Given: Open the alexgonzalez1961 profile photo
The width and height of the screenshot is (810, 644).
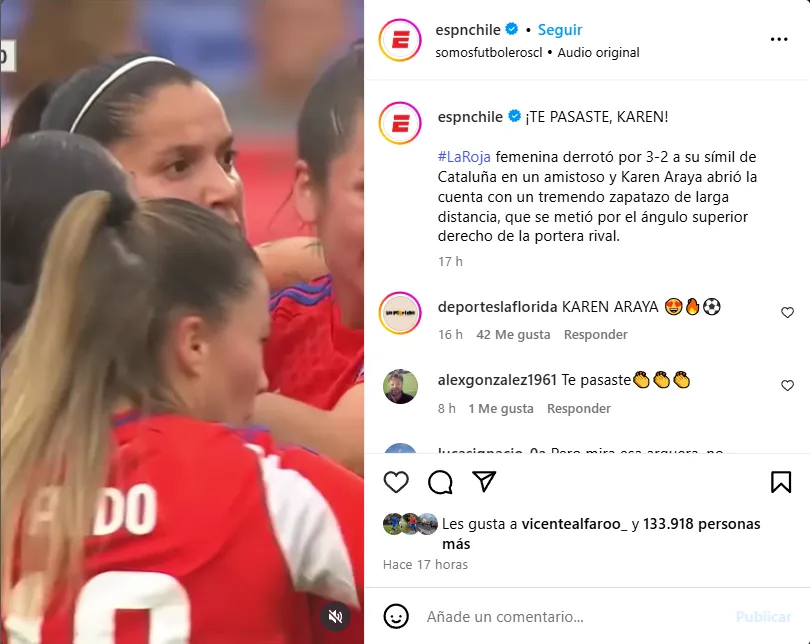Looking at the screenshot, I should [400, 386].
